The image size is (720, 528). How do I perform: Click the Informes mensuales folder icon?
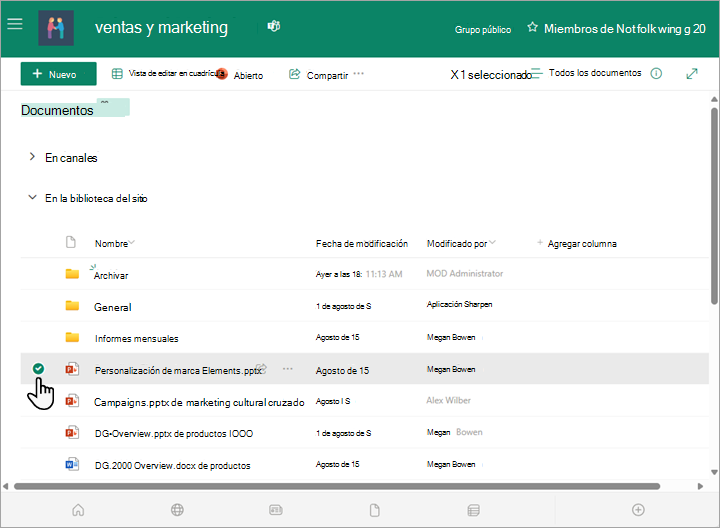72,337
